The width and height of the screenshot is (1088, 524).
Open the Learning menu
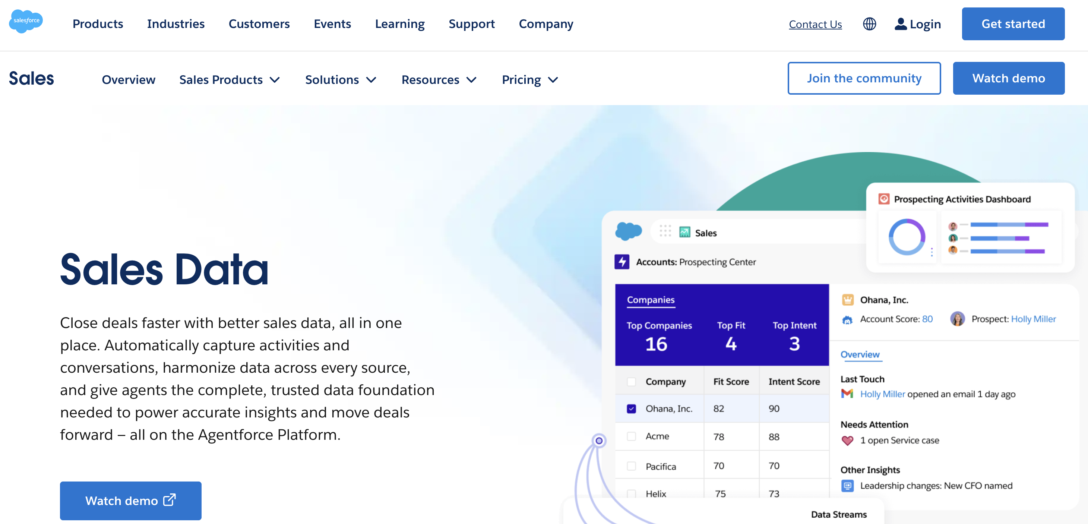click(x=400, y=24)
